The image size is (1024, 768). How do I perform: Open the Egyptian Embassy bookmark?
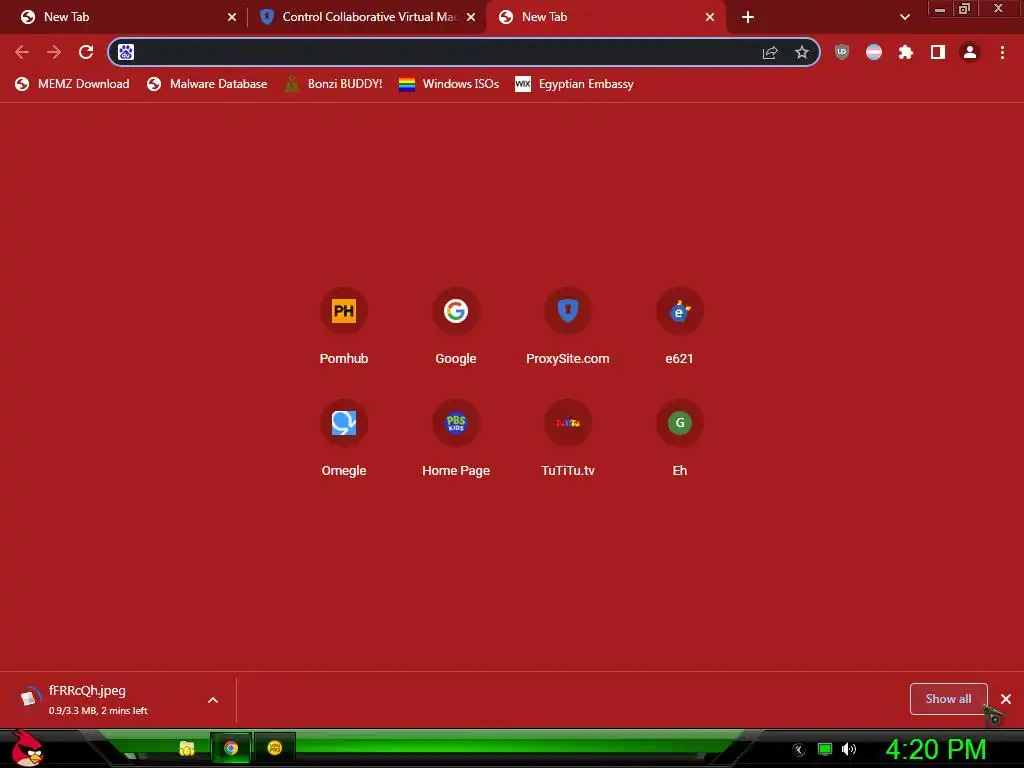tap(575, 84)
